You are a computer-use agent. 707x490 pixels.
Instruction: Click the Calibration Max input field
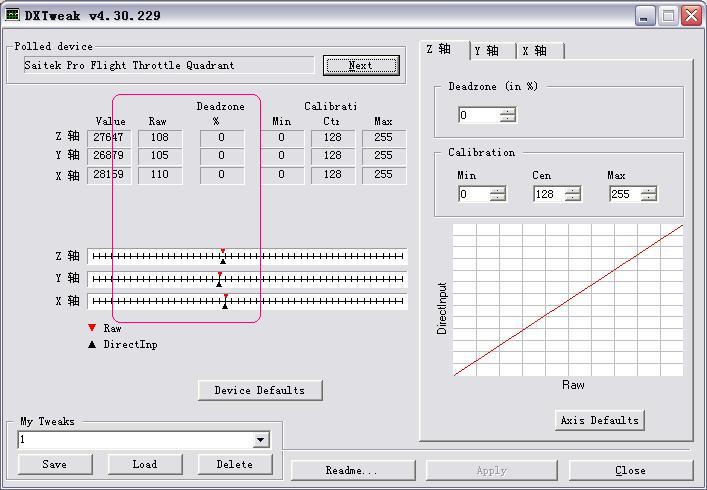[x=625, y=194]
